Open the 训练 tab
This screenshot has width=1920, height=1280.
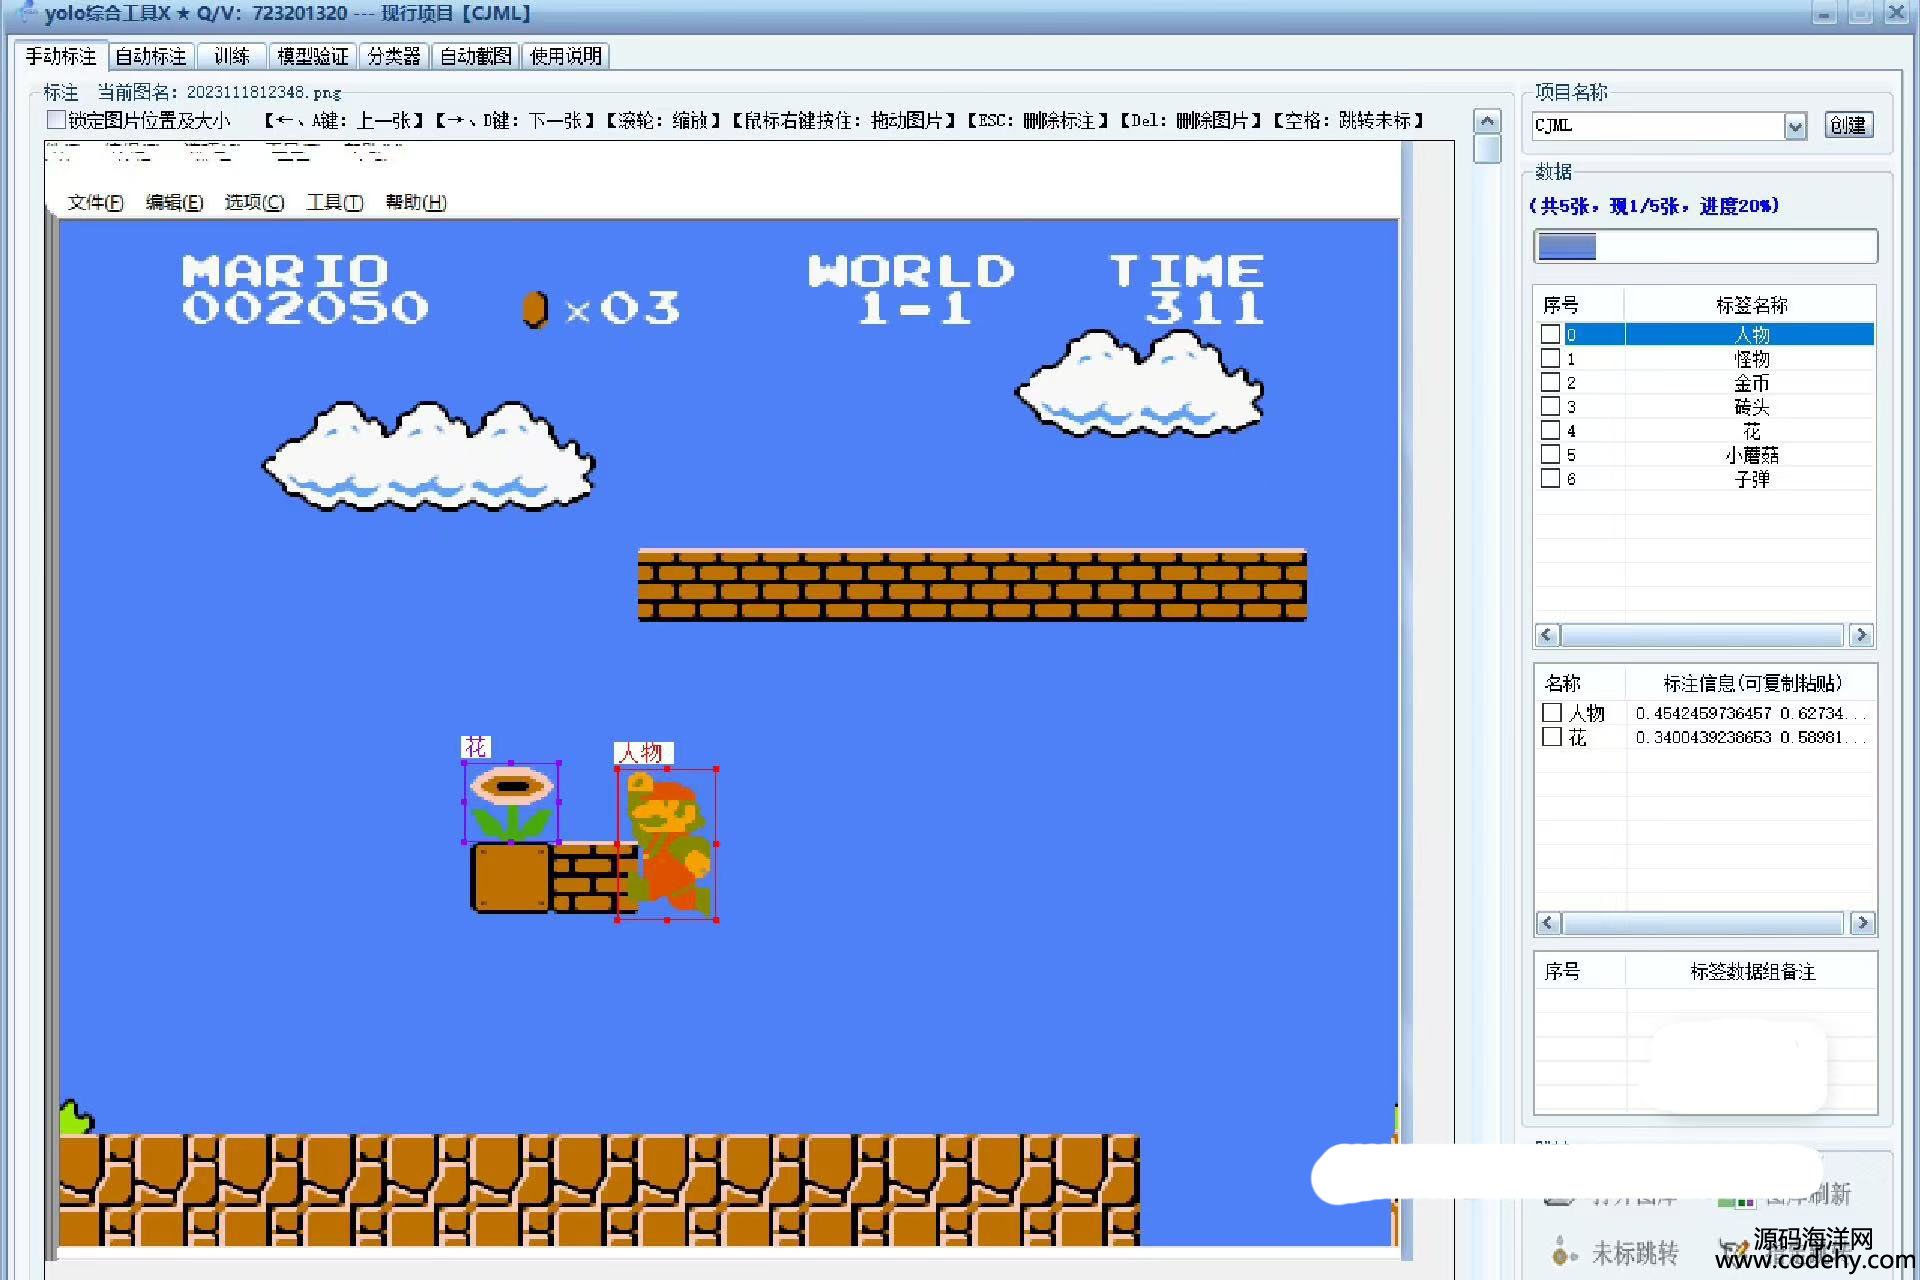[231, 56]
